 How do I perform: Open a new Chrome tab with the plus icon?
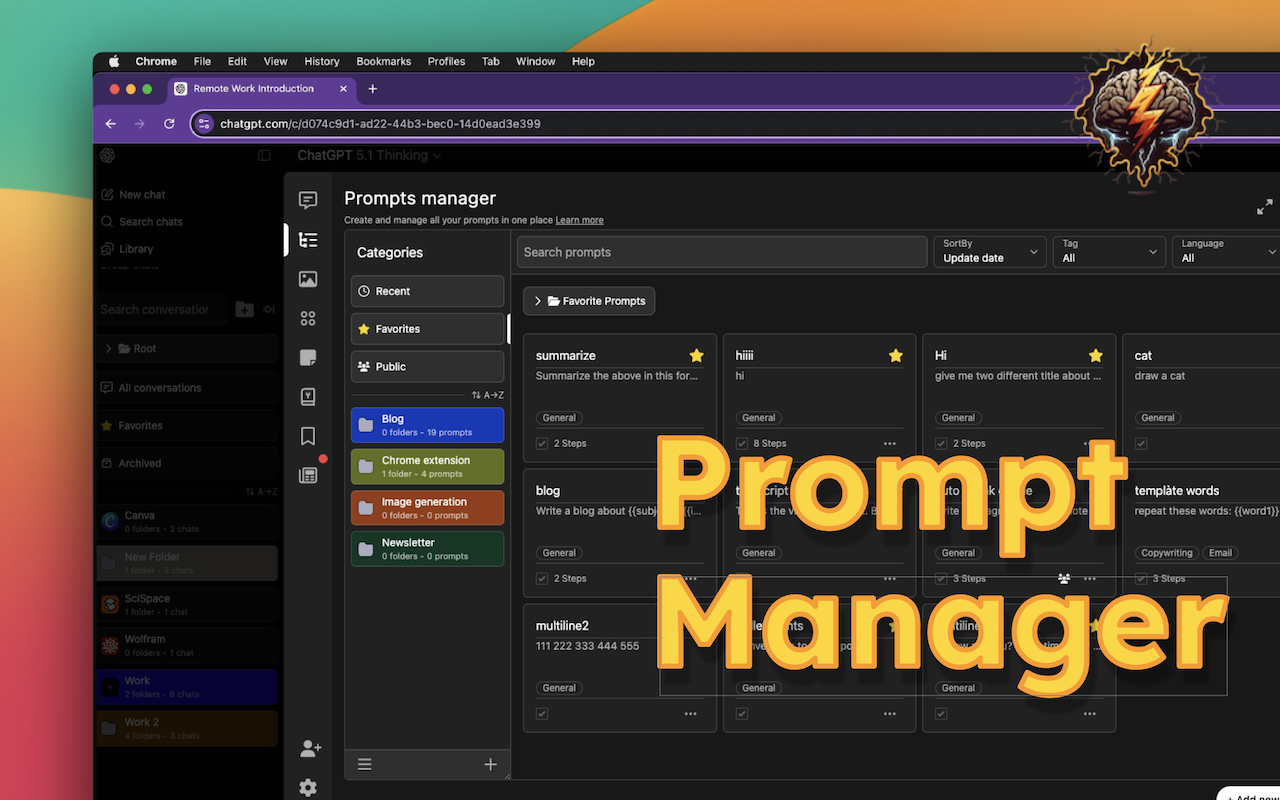[x=373, y=89]
